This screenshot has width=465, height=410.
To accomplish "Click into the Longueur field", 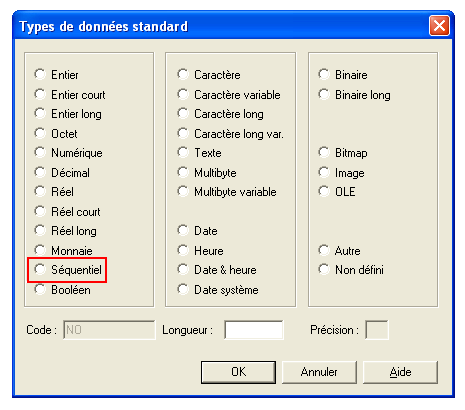I will (x=254, y=330).
